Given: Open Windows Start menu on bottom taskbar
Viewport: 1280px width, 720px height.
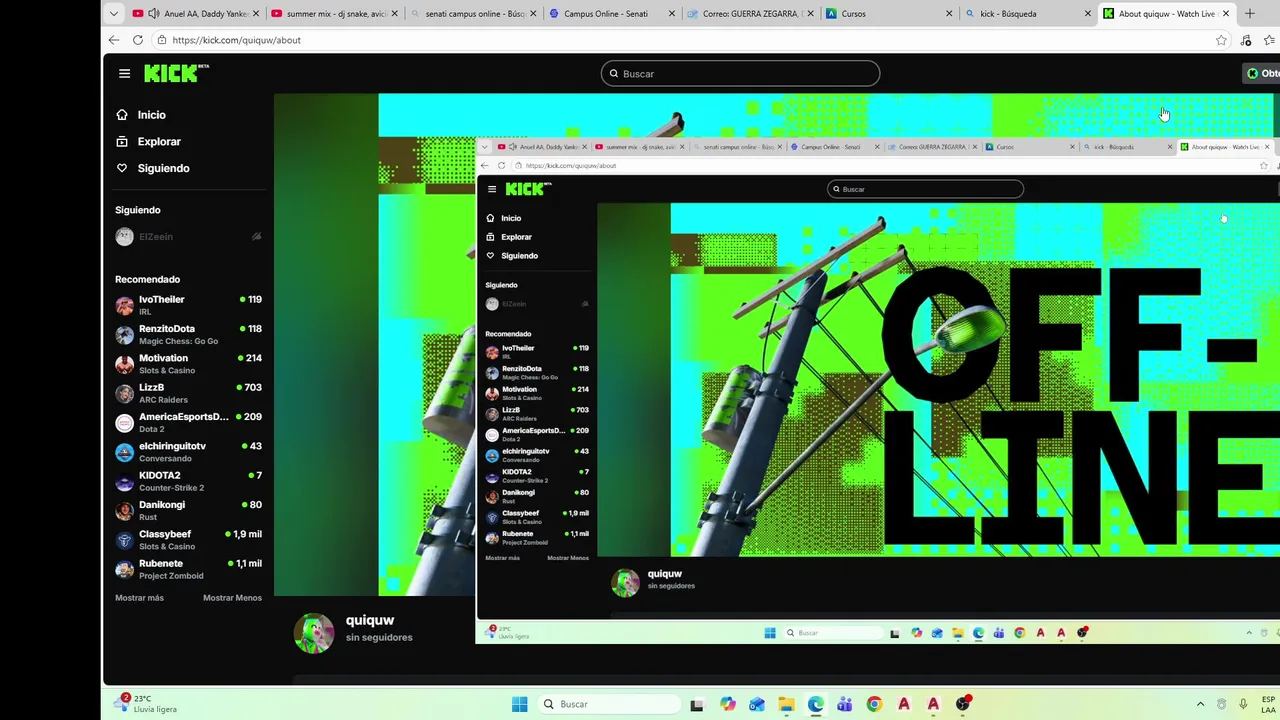Looking at the screenshot, I should tap(520, 704).
